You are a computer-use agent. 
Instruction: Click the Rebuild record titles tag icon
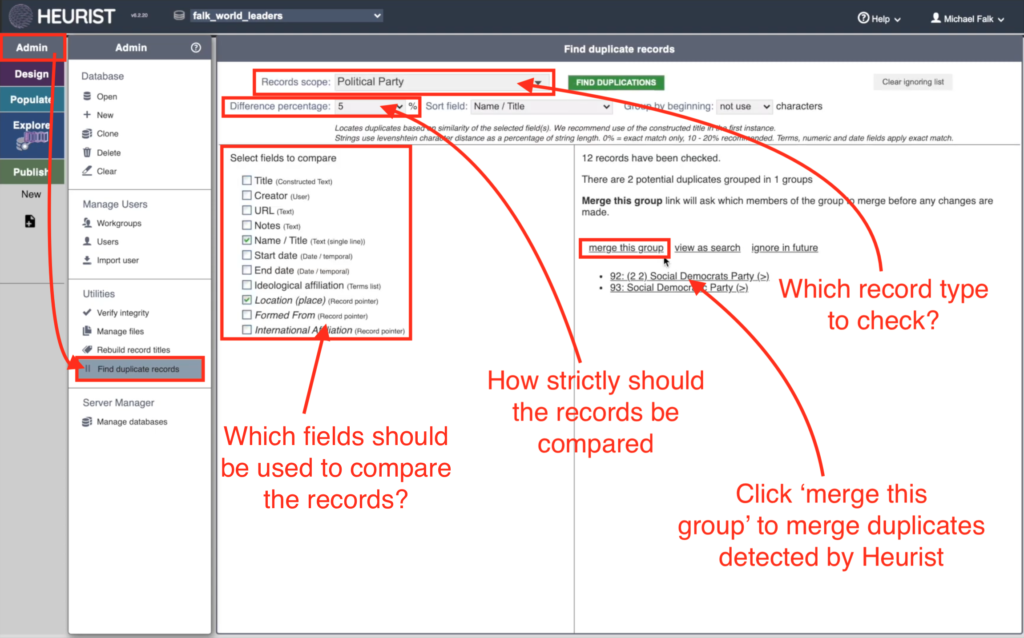pos(87,349)
